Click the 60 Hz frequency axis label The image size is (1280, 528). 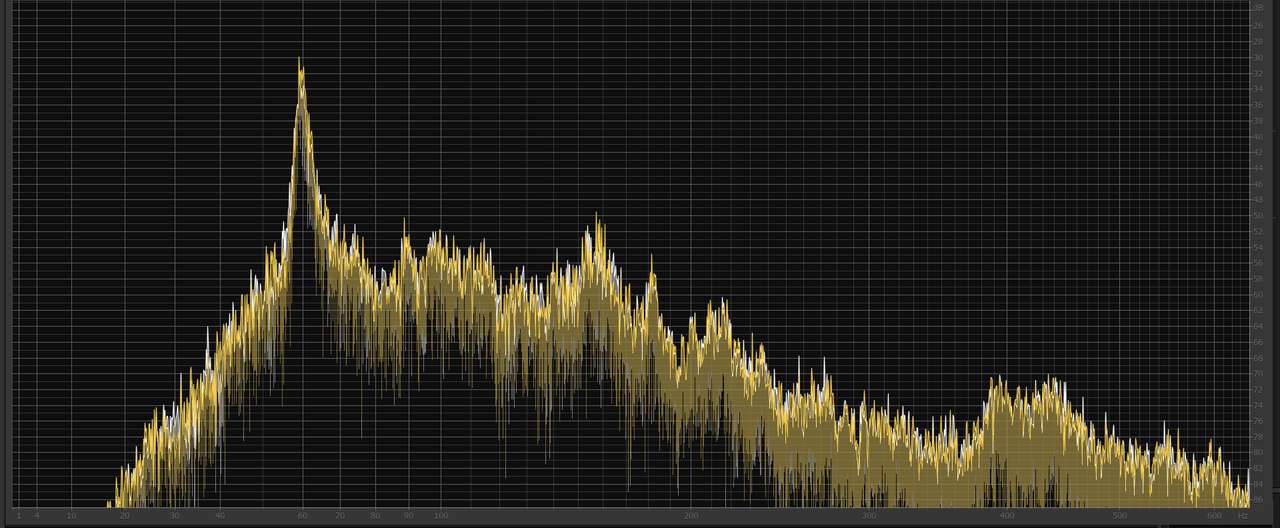[x=302, y=516]
